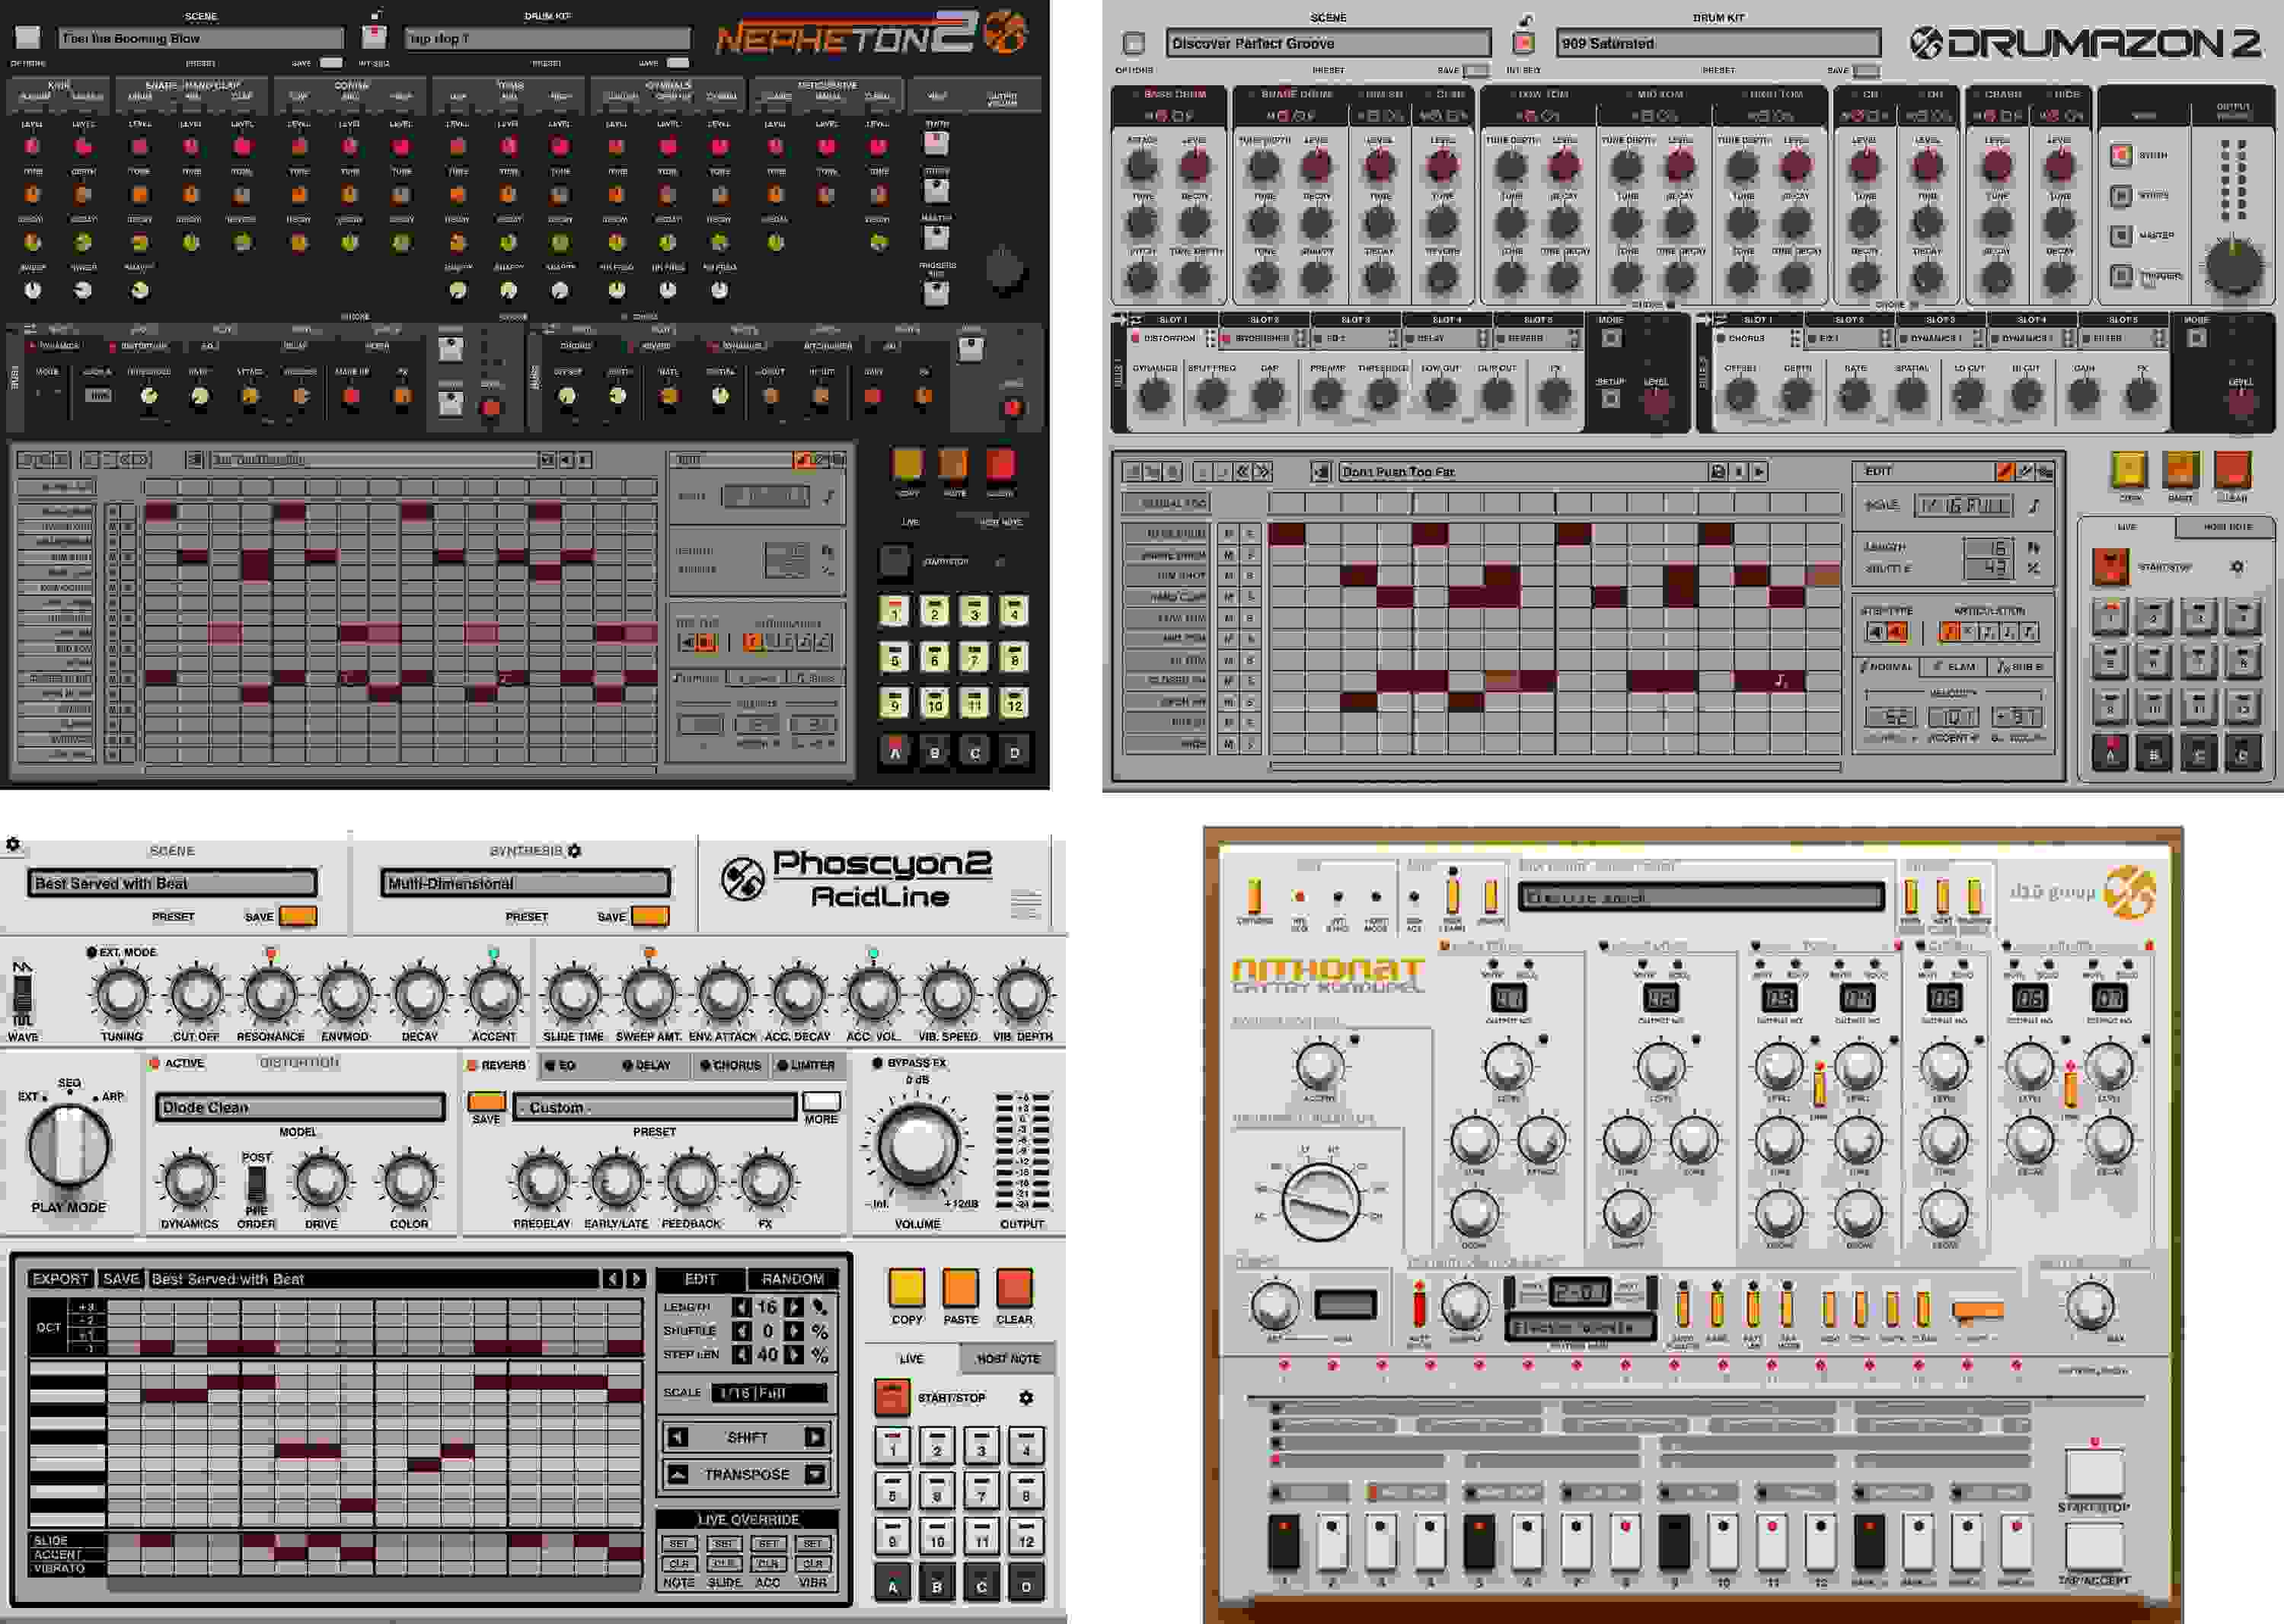
Task: Select the RANDOM tab in Phoscyon2 sequencer
Action: click(x=792, y=1279)
